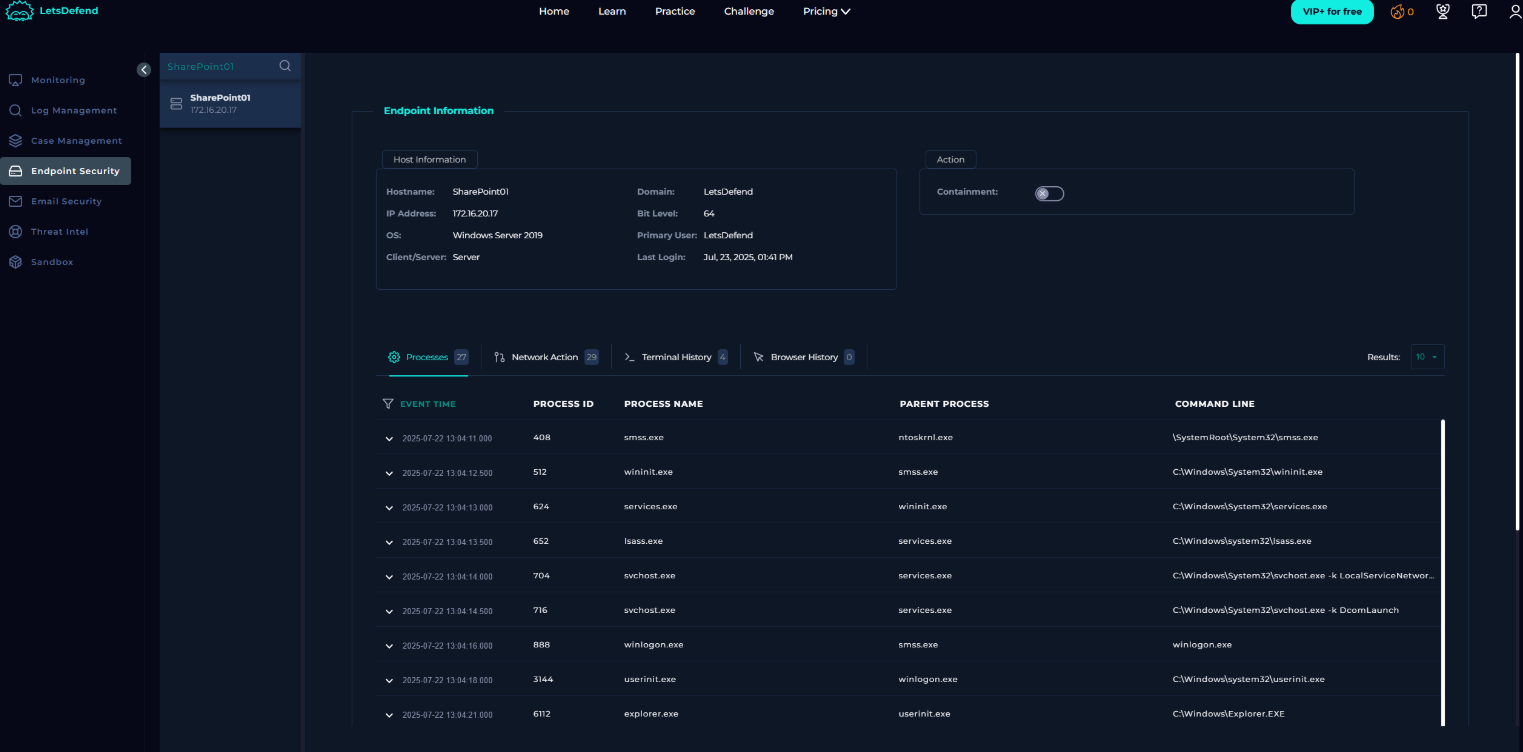Switch to the Network Action tab
The width and height of the screenshot is (1523, 752).
tap(545, 357)
